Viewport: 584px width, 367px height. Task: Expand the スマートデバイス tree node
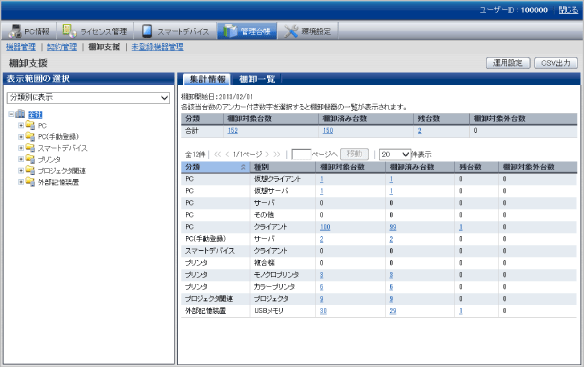point(21,148)
